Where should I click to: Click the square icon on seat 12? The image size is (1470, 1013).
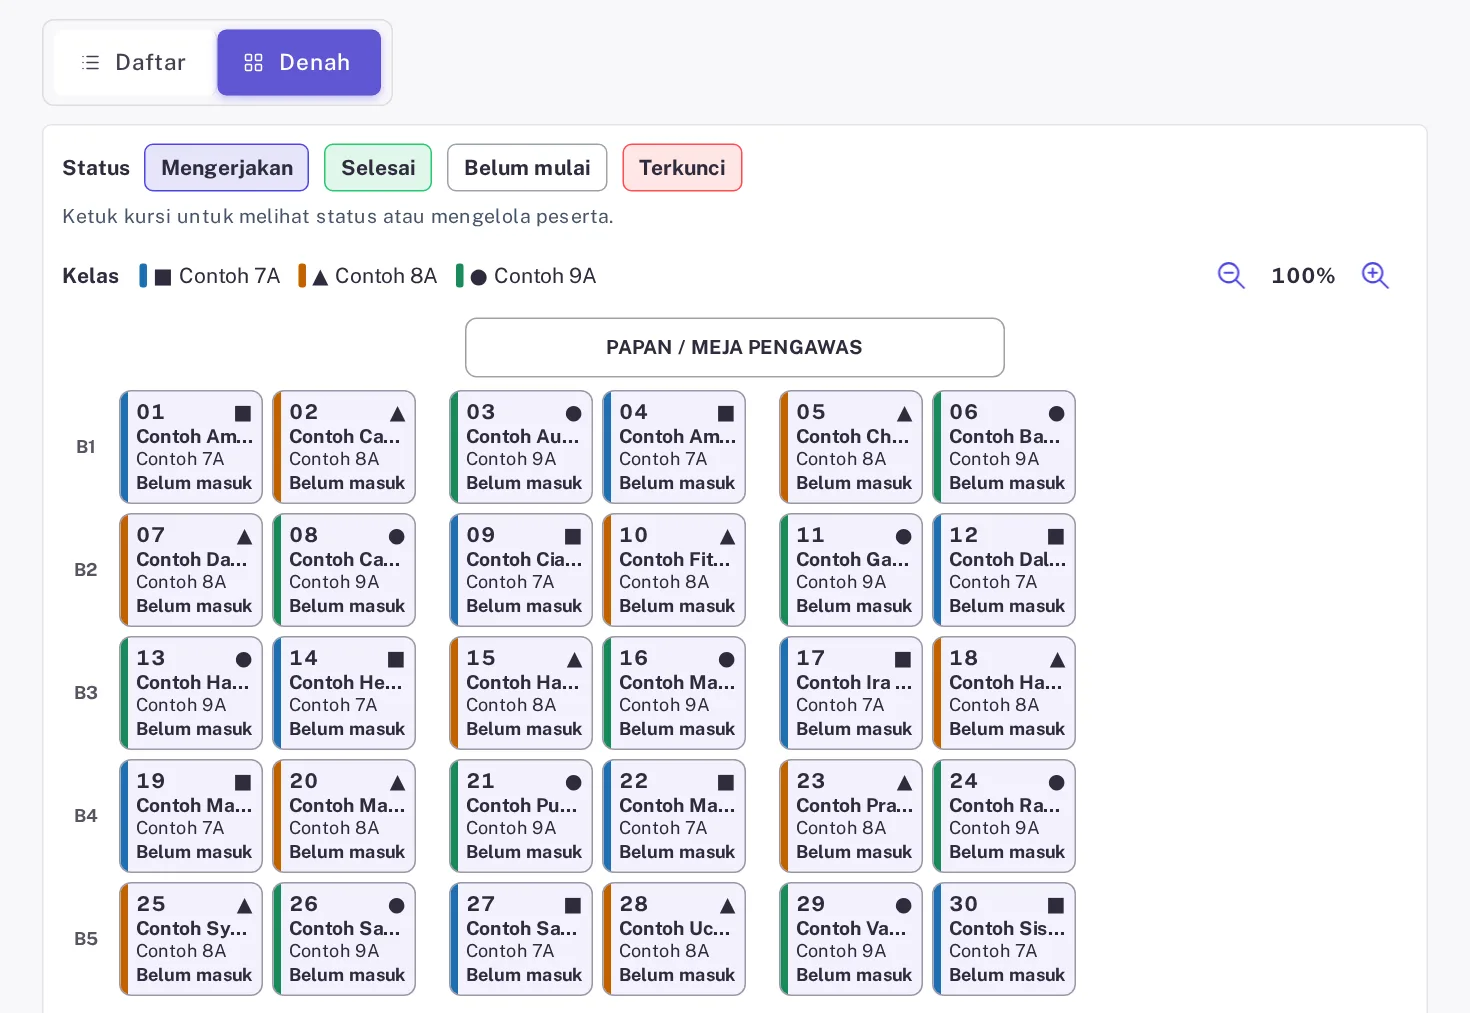tap(1056, 537)
